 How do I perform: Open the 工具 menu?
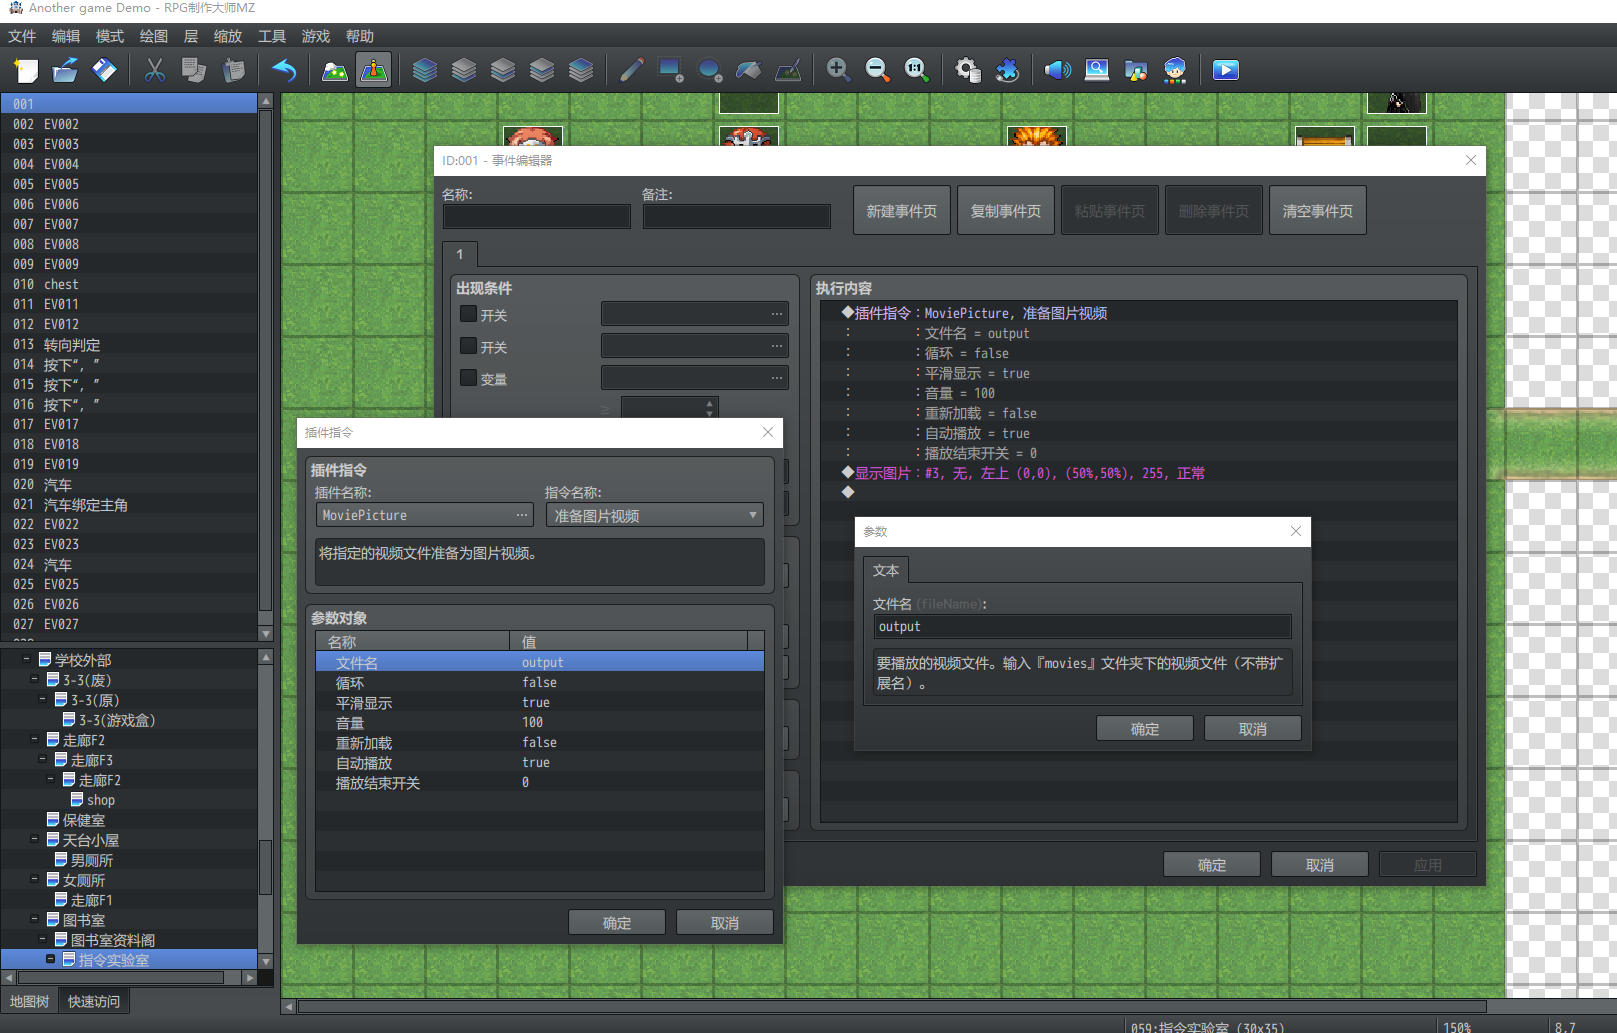(272, 36)
